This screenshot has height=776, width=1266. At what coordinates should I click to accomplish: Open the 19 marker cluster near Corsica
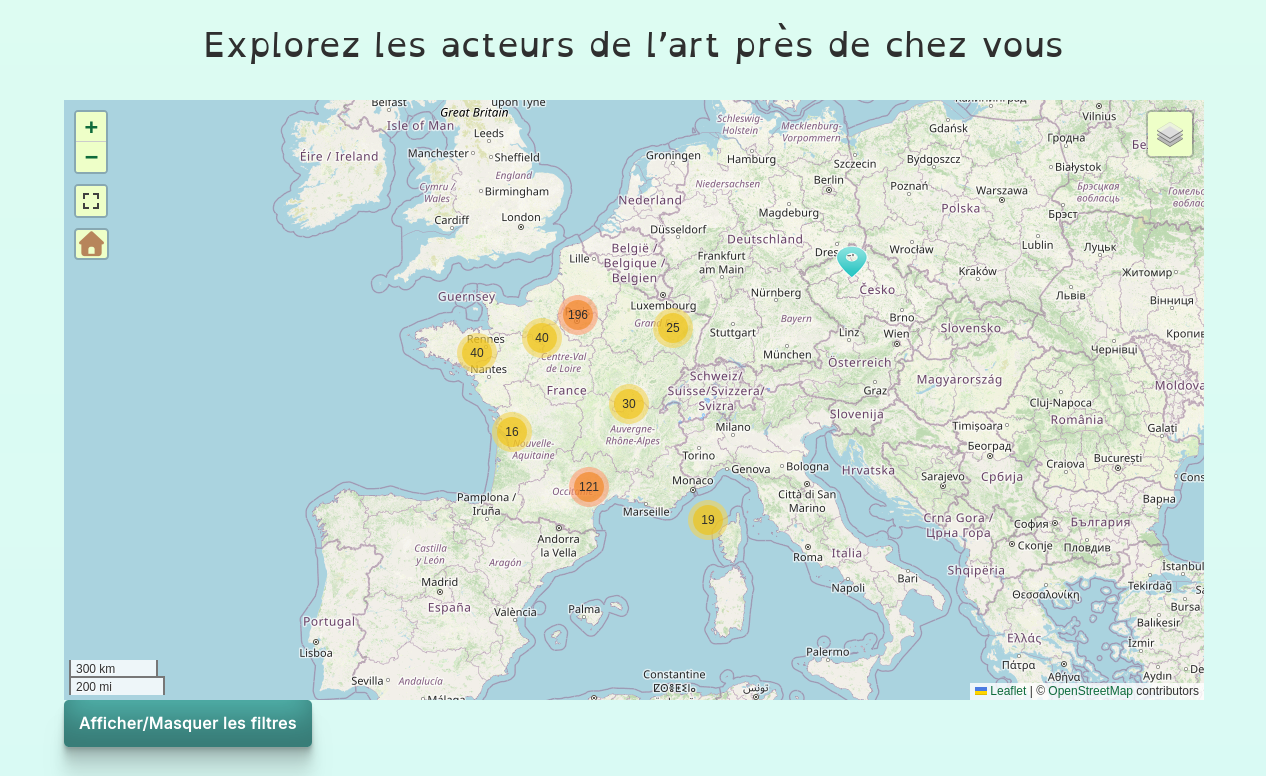point(708,520)
